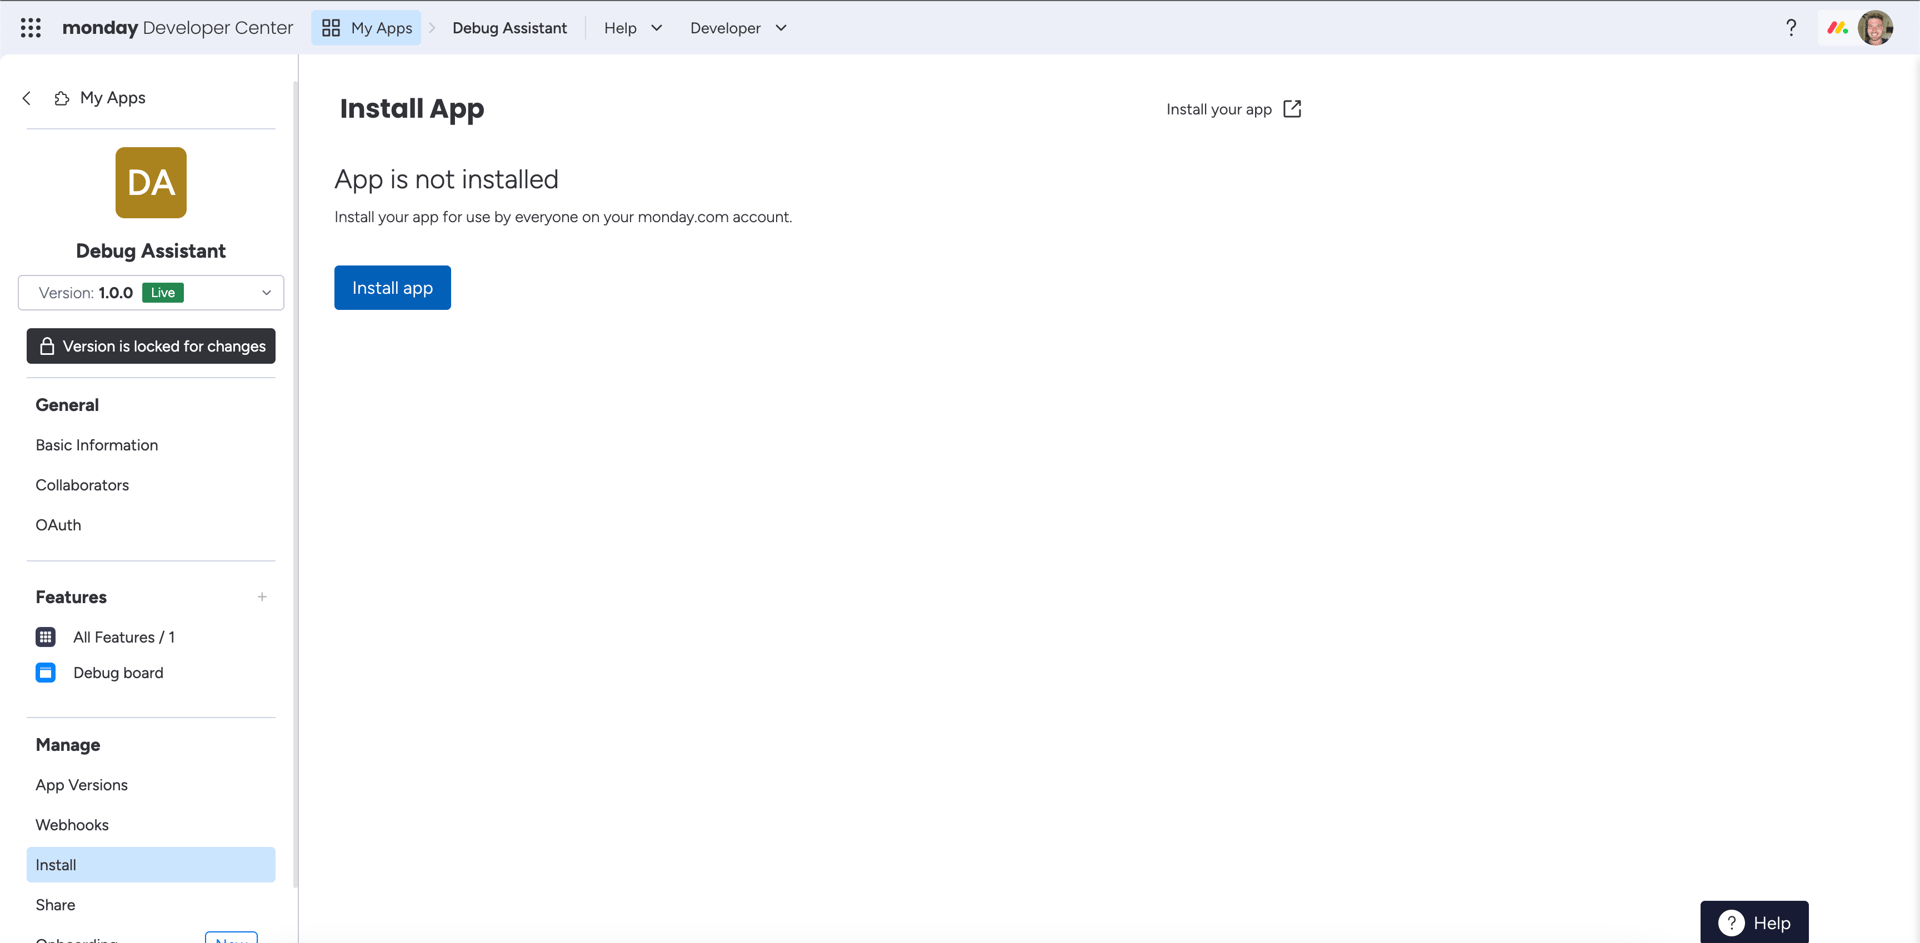Open App Versions page
Image resolution: width=1920 pixels, height=943 pixels.
click(82, 785)
